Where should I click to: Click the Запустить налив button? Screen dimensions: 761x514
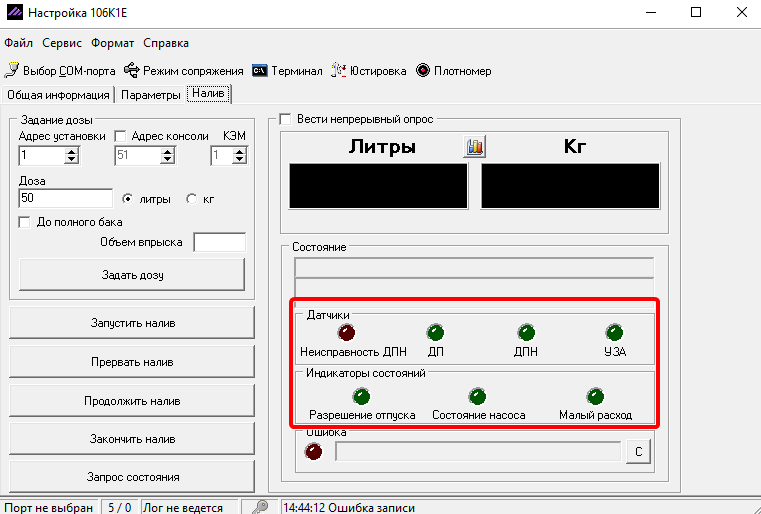click(x=132, y=323)
